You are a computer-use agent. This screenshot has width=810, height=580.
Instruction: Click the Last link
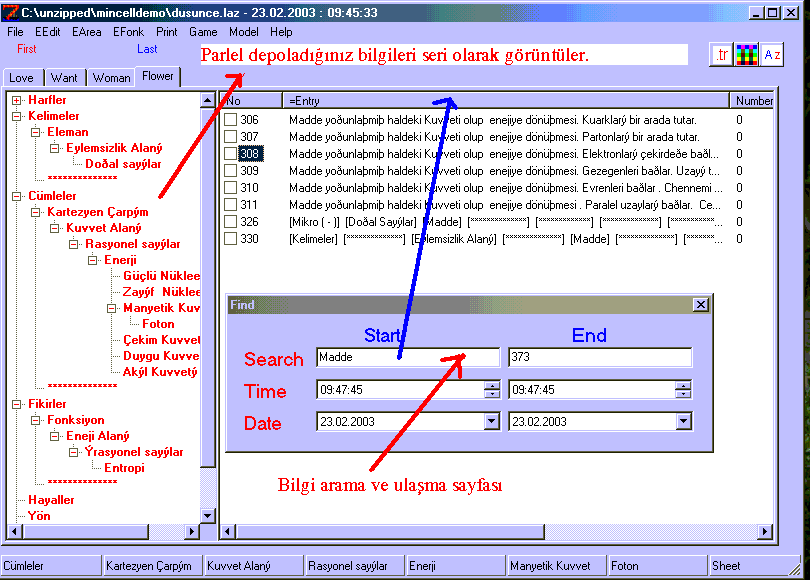[x=147, y=49]
